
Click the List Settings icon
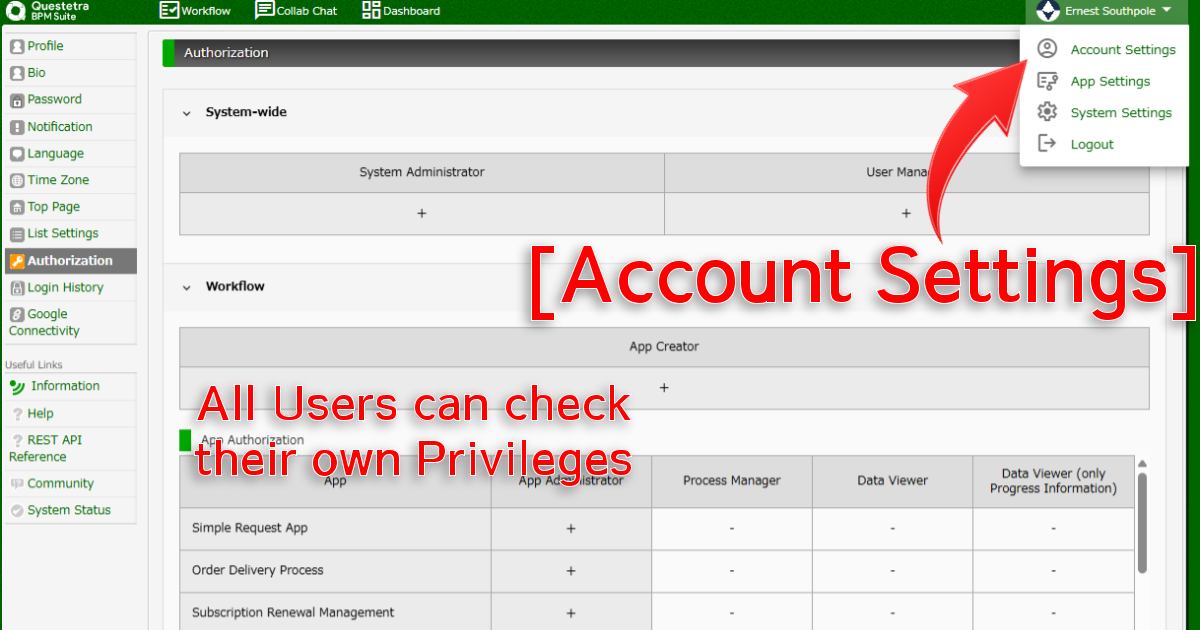coord(17,234)
